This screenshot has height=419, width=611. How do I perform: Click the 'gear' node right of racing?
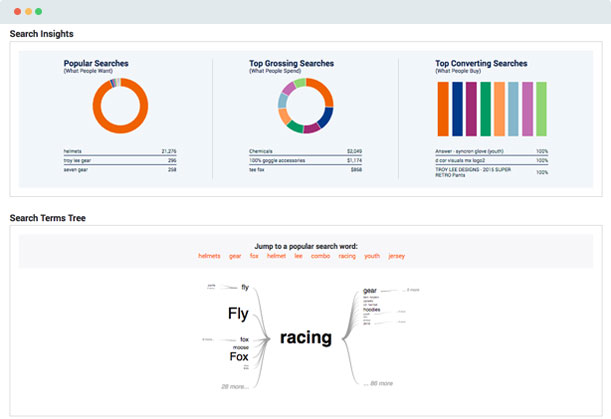[370, 291]
